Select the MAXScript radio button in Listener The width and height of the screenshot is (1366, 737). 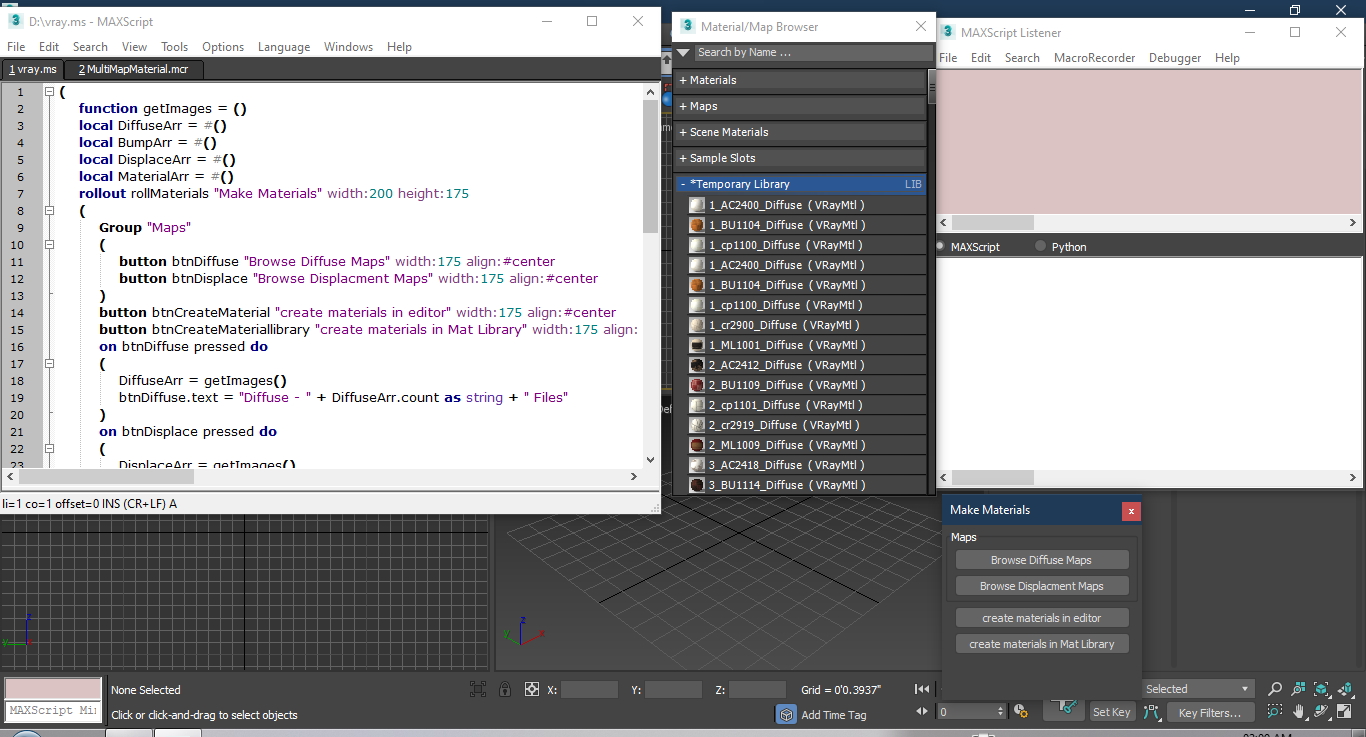point(939,246)
